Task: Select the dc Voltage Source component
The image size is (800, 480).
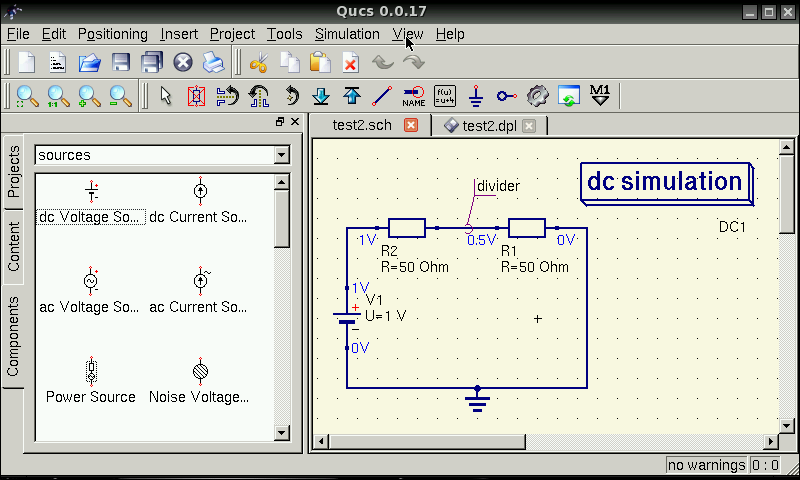Action: (91, 203)
